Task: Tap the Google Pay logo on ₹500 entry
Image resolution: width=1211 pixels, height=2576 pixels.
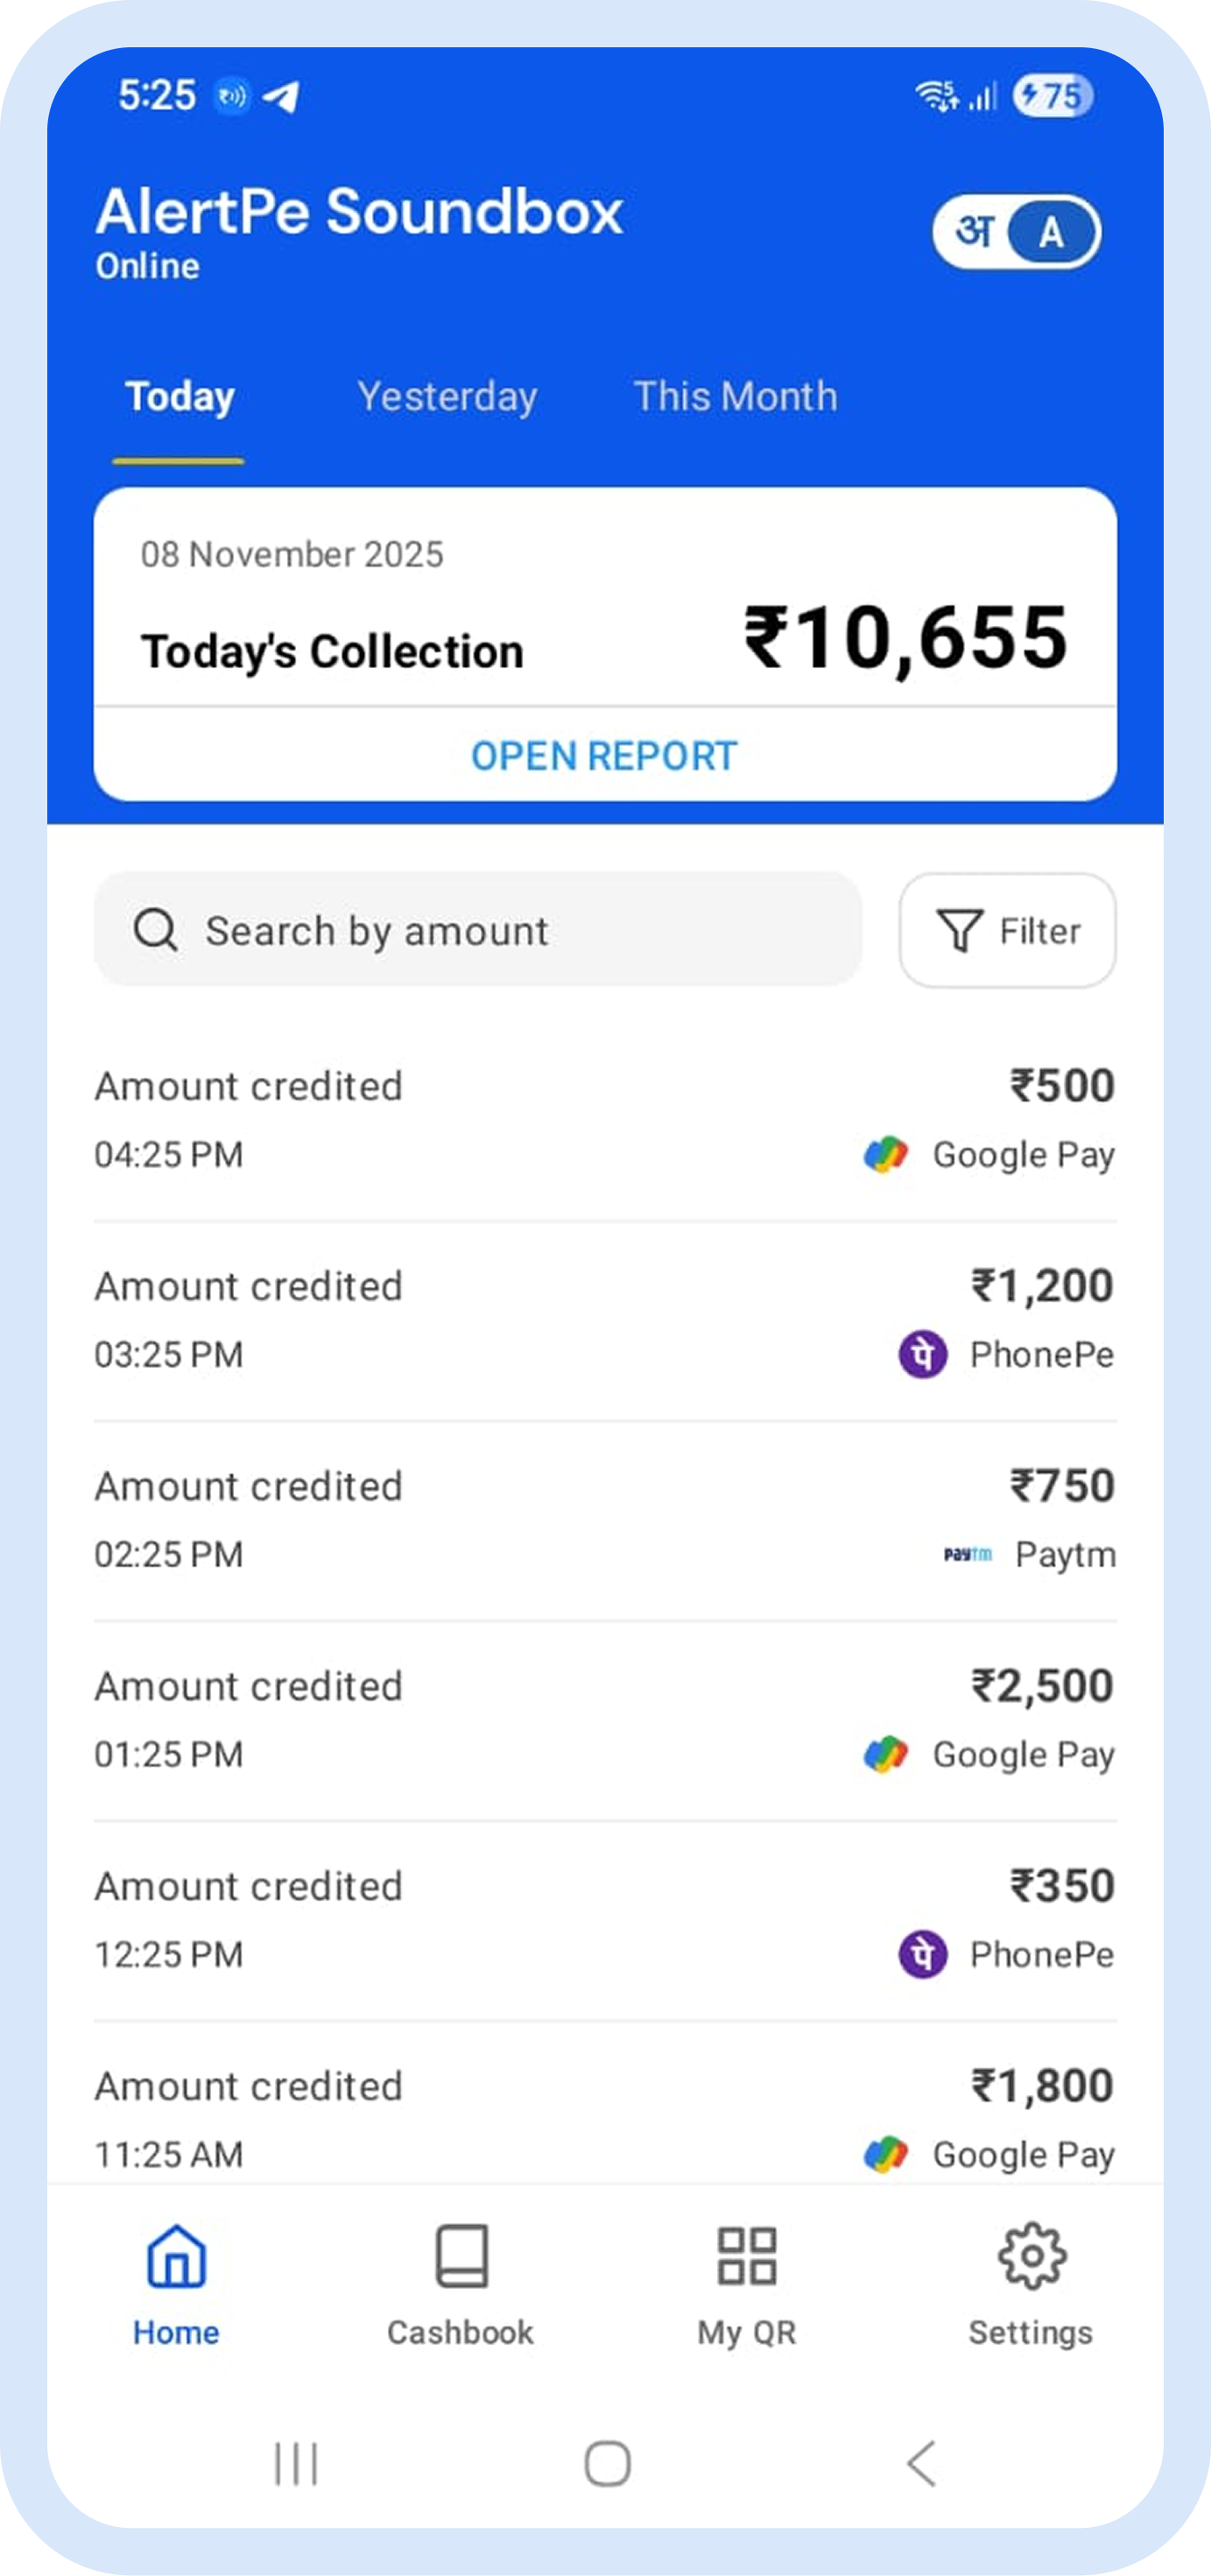Action: (885, 1154)
